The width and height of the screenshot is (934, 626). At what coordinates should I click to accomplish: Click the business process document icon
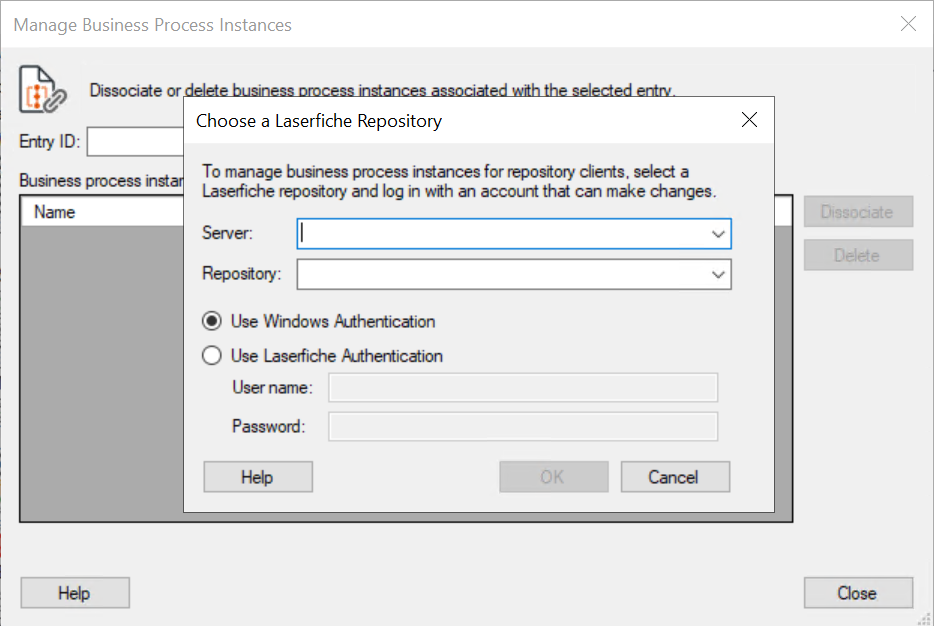pyautogui.click(x=42, y=90)
